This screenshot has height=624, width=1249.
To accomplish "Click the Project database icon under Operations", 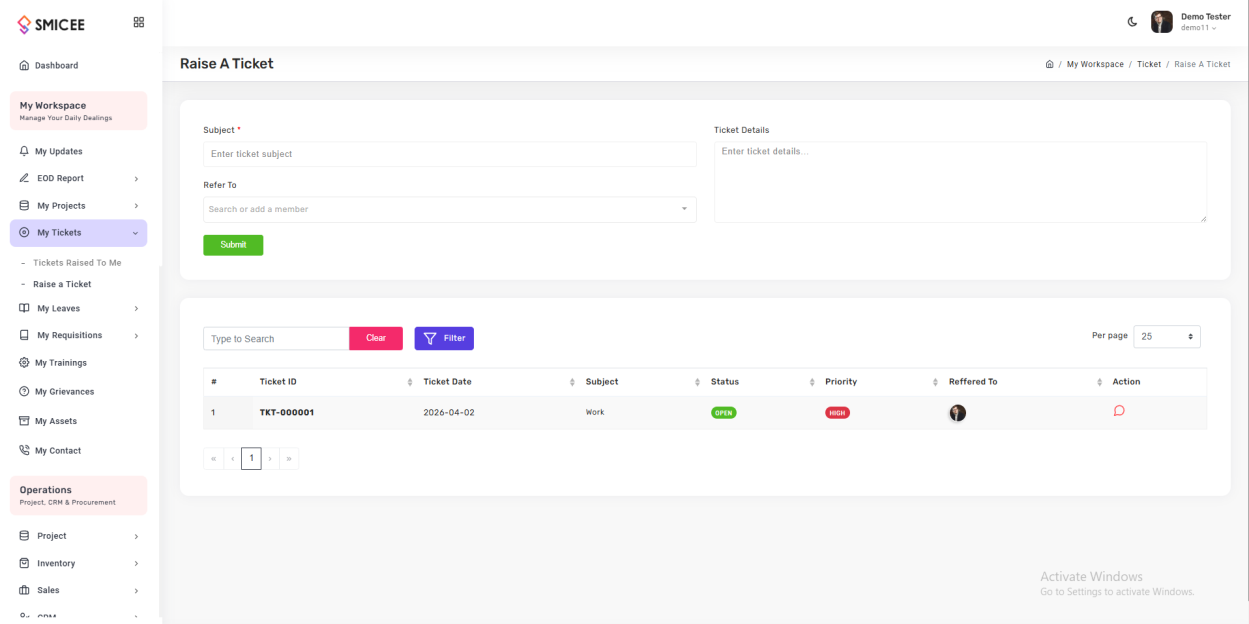I will [x=24, y=537].
